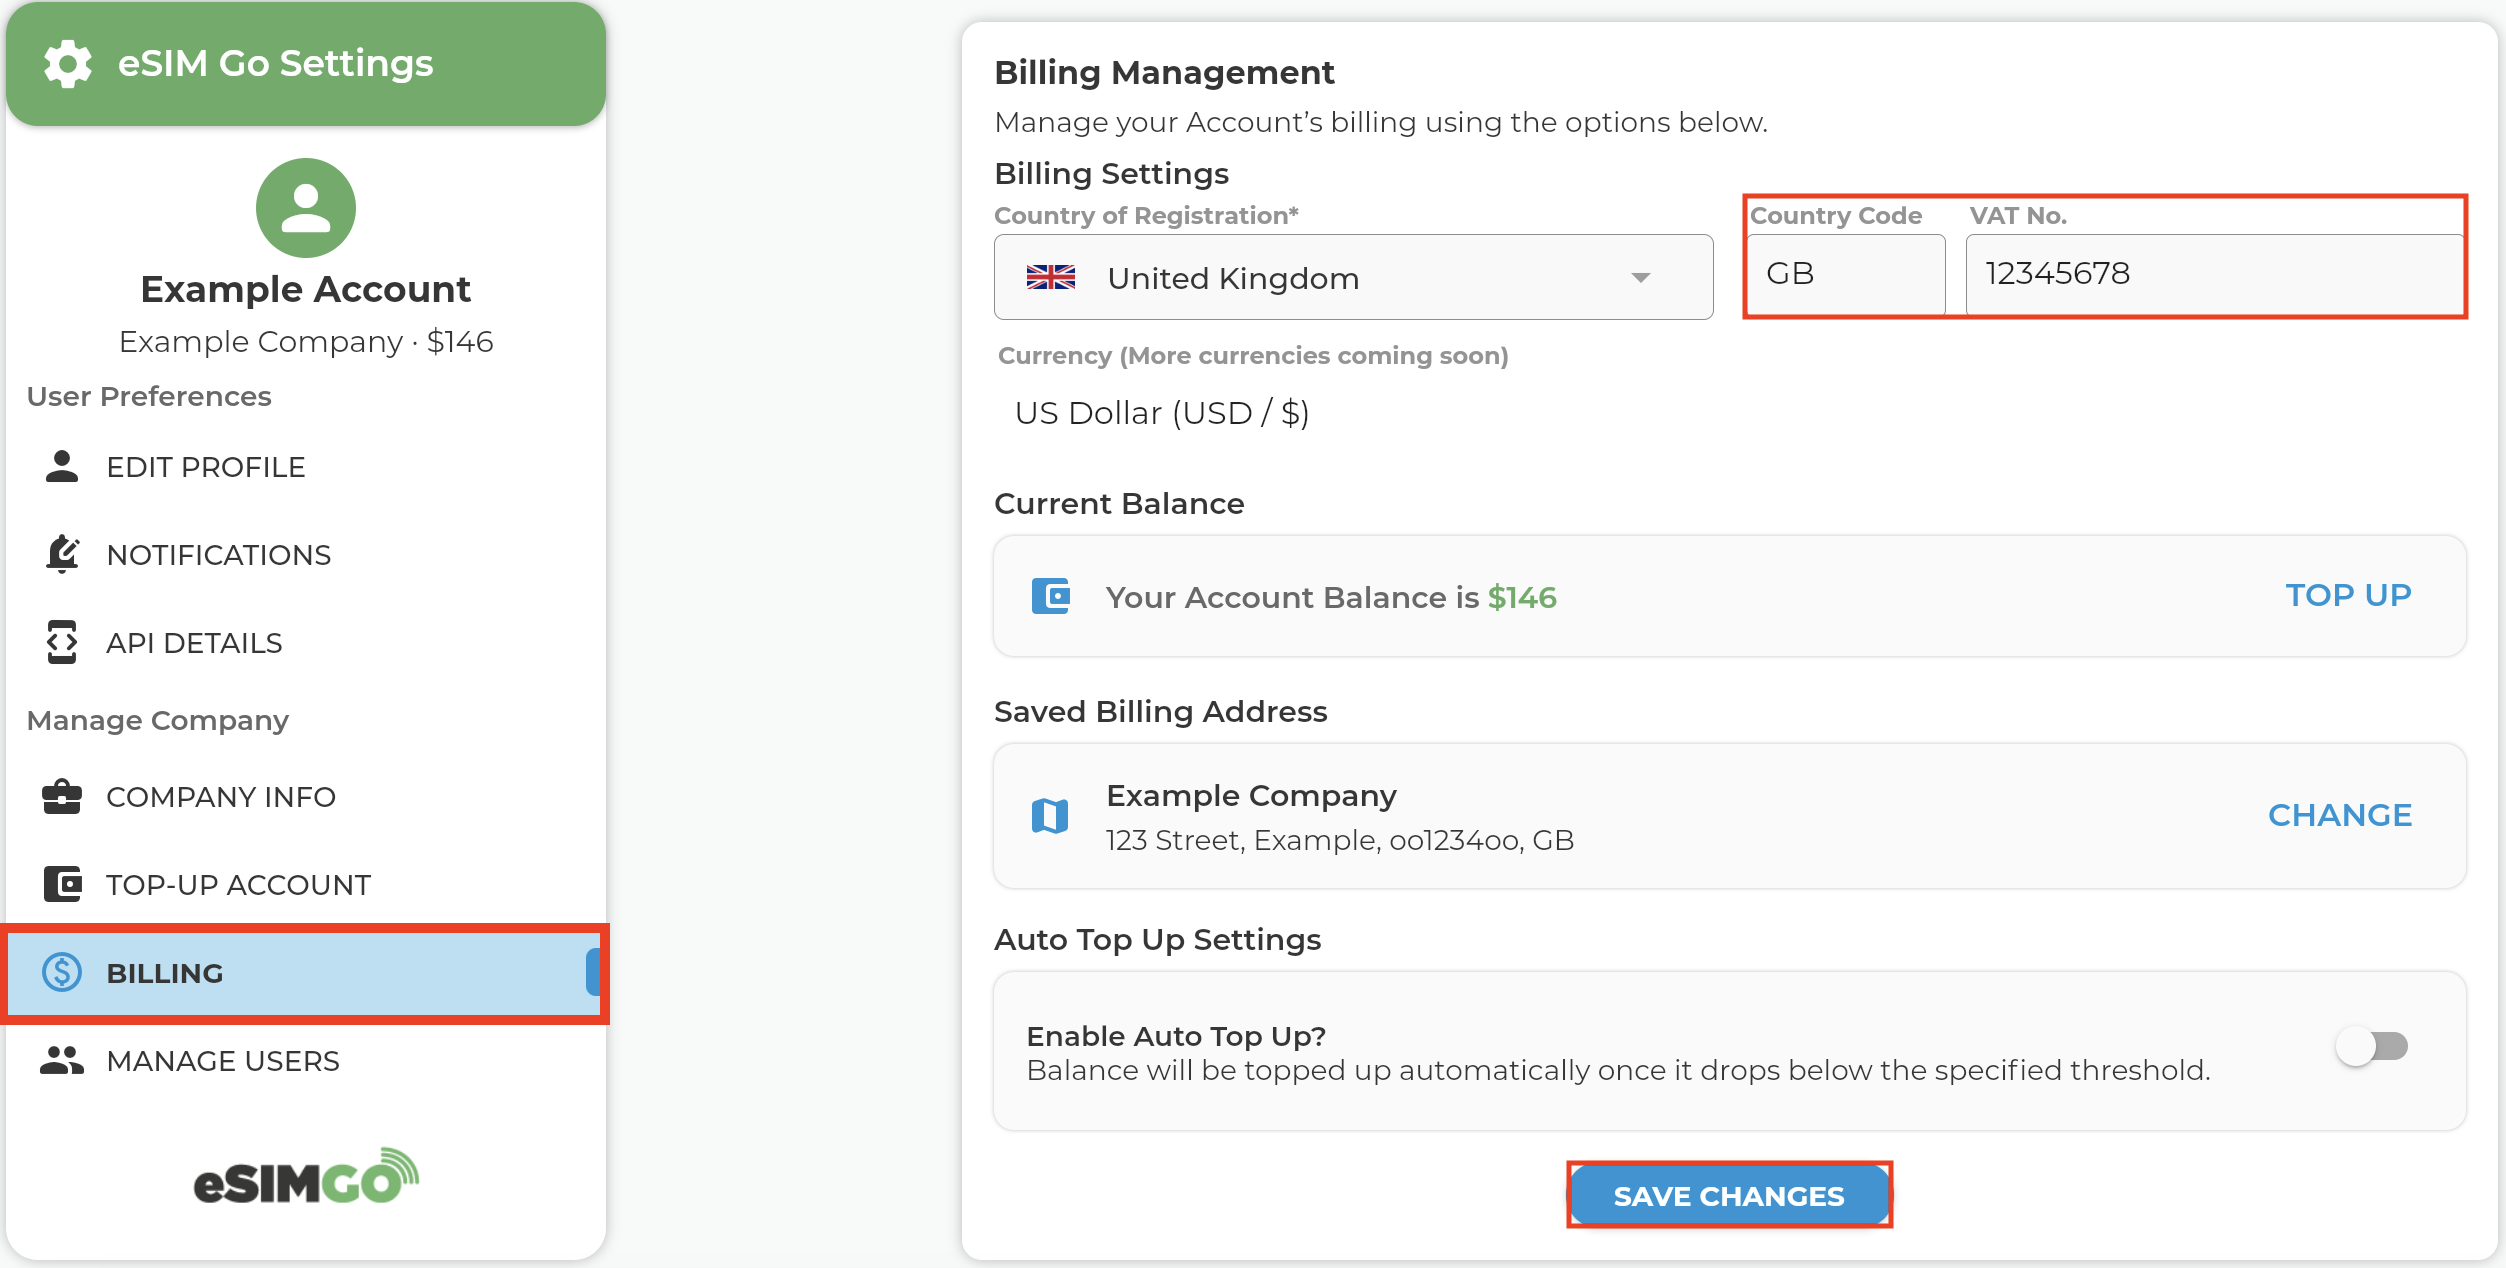The width and height of the screenshot is (2506, 1268).
Task: Click the map icon beside billing address
Action: pos(1050,816)
